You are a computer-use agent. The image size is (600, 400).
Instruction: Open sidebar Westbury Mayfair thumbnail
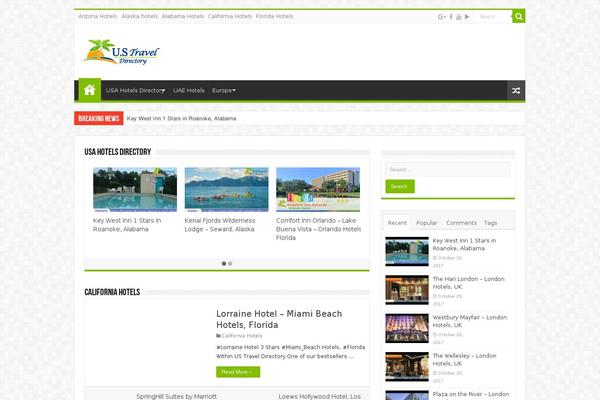407,328
